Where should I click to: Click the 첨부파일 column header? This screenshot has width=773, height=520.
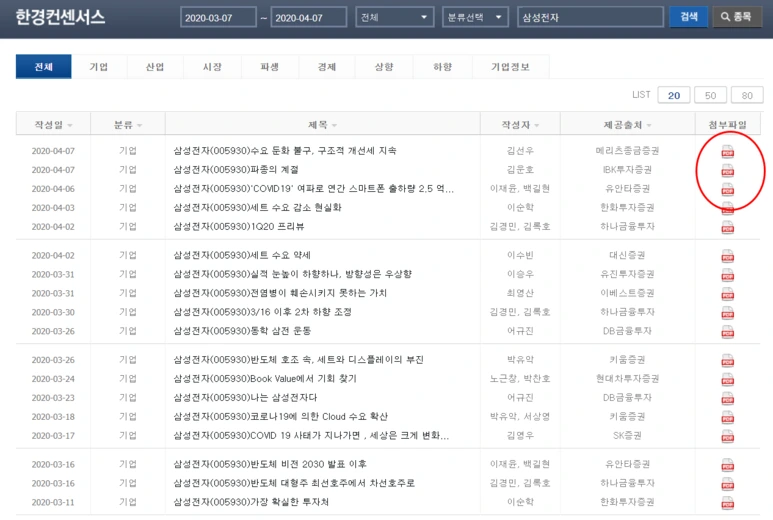click(727, 125)
